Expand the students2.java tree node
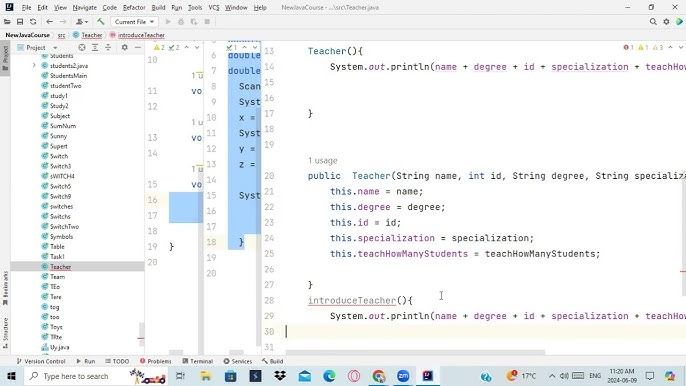 coord(34,66)
